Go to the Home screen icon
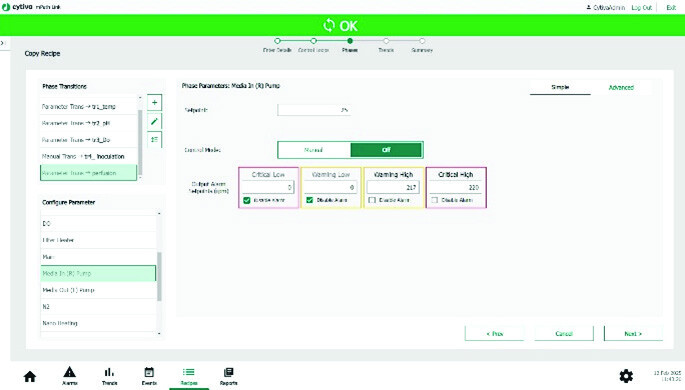The height and width of the screenshot is (390, 685). tap(30, 376)
